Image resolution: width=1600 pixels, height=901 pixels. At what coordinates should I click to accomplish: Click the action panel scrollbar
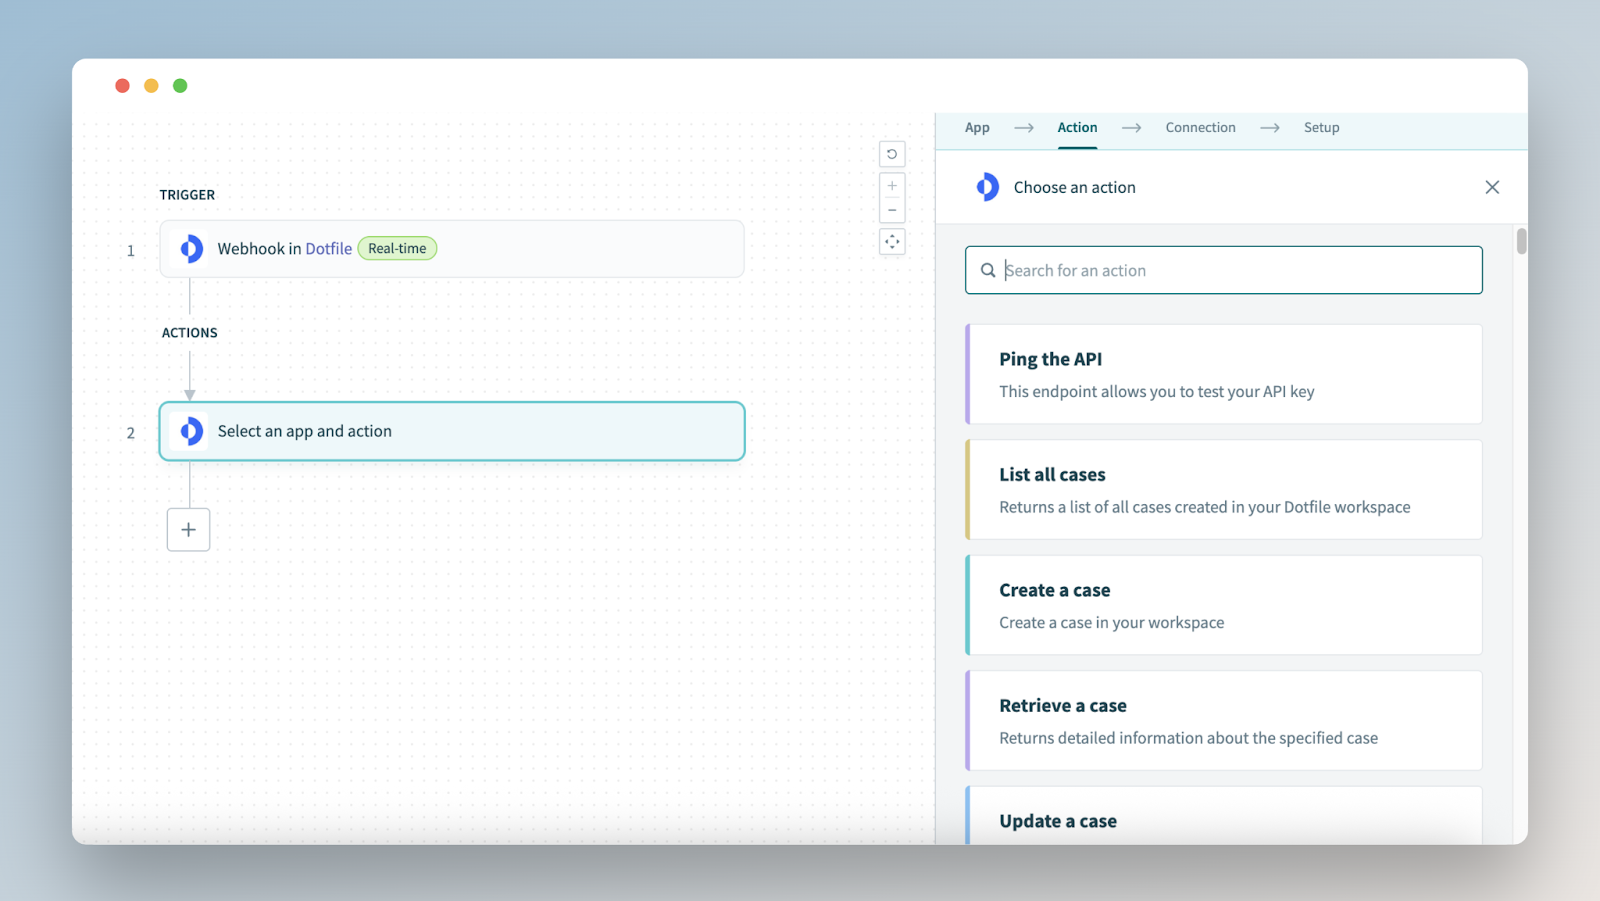[x=1521, y=241]
